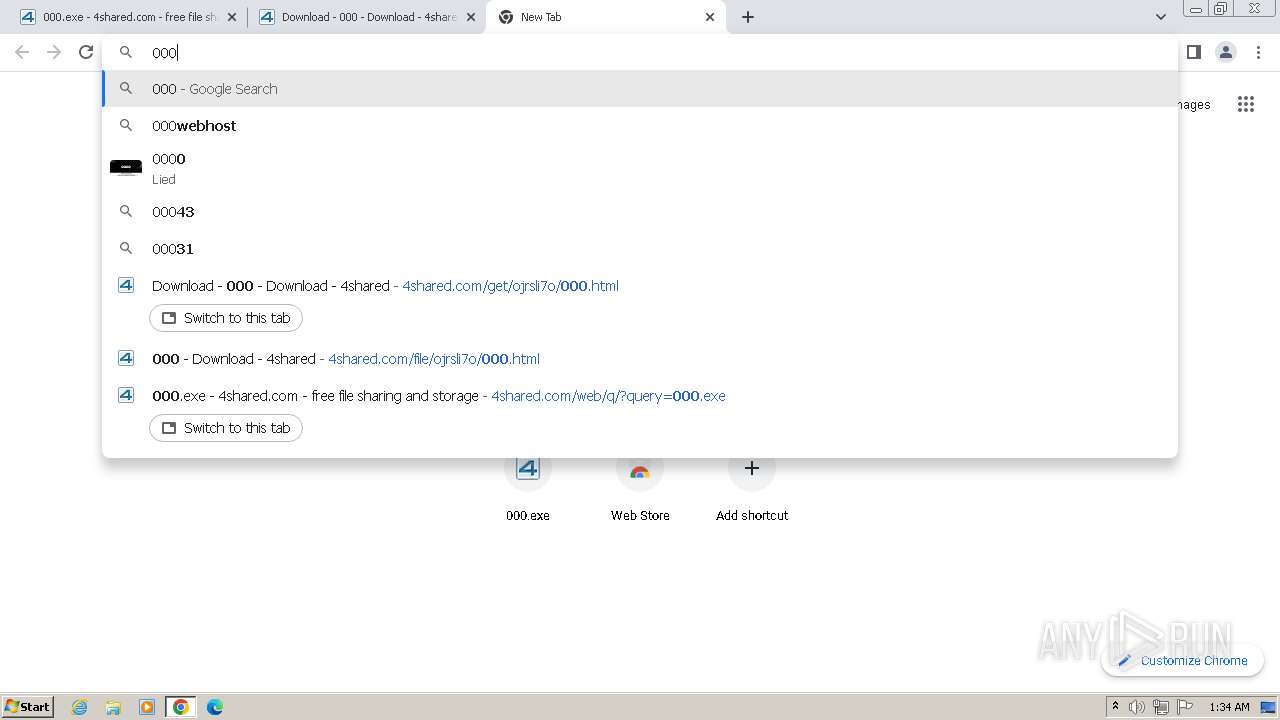
Task: Choose the 000webhost suggestion
Action: pos(640,126)
